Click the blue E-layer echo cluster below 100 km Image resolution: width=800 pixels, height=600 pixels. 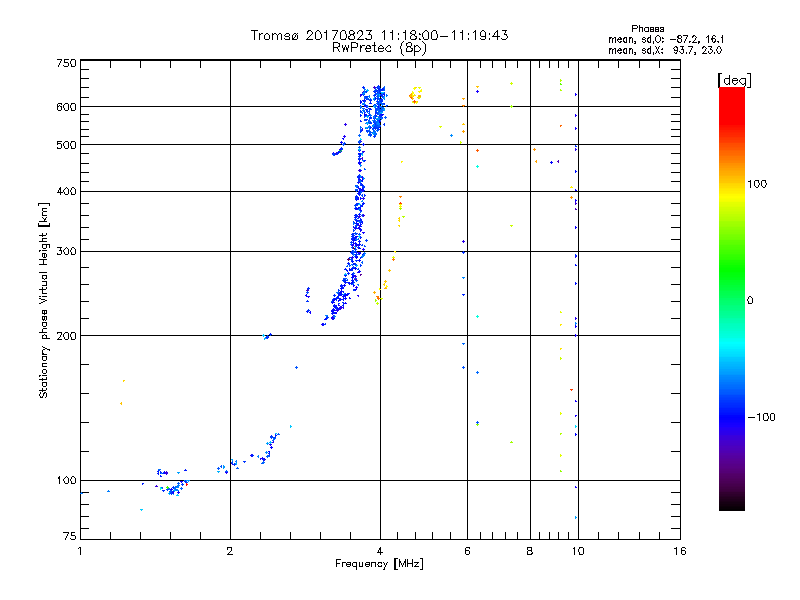click(173, 488)
